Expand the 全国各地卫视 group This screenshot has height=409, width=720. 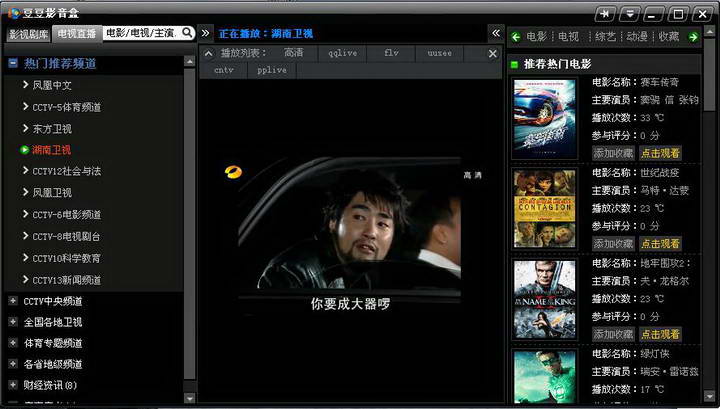tap(12, 322)
